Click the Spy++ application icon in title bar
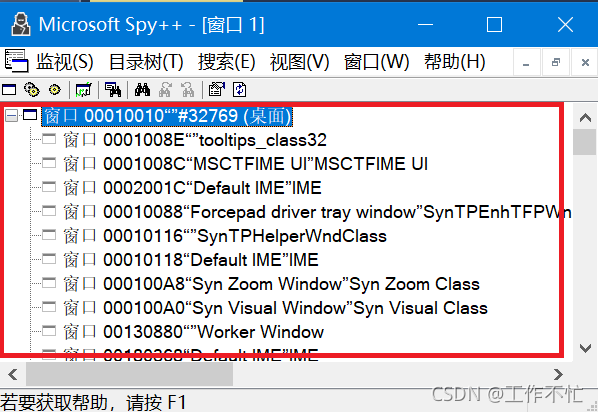Viewport: 598px width, 412px height. click(x=21, y=24)
